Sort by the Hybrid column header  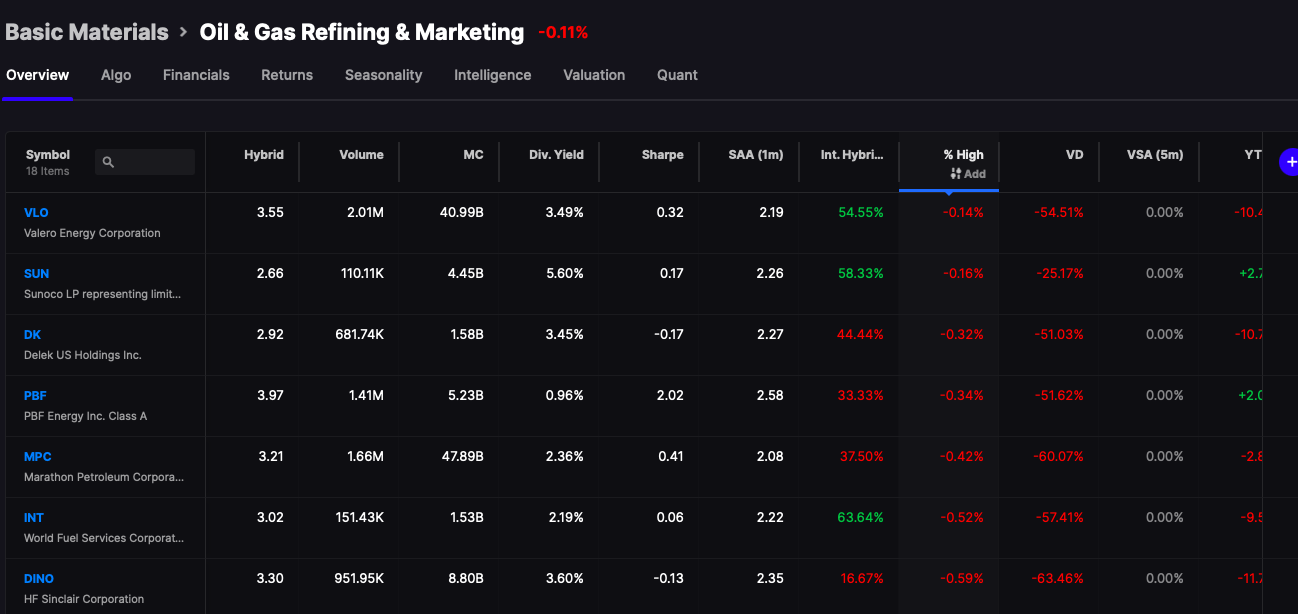(264, 155)
